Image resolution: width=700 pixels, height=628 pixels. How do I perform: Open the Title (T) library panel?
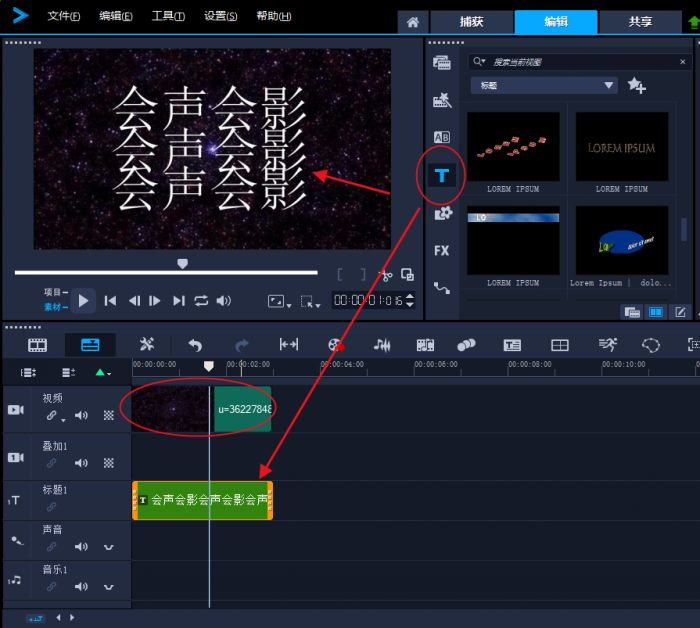(x=442, y=176)
